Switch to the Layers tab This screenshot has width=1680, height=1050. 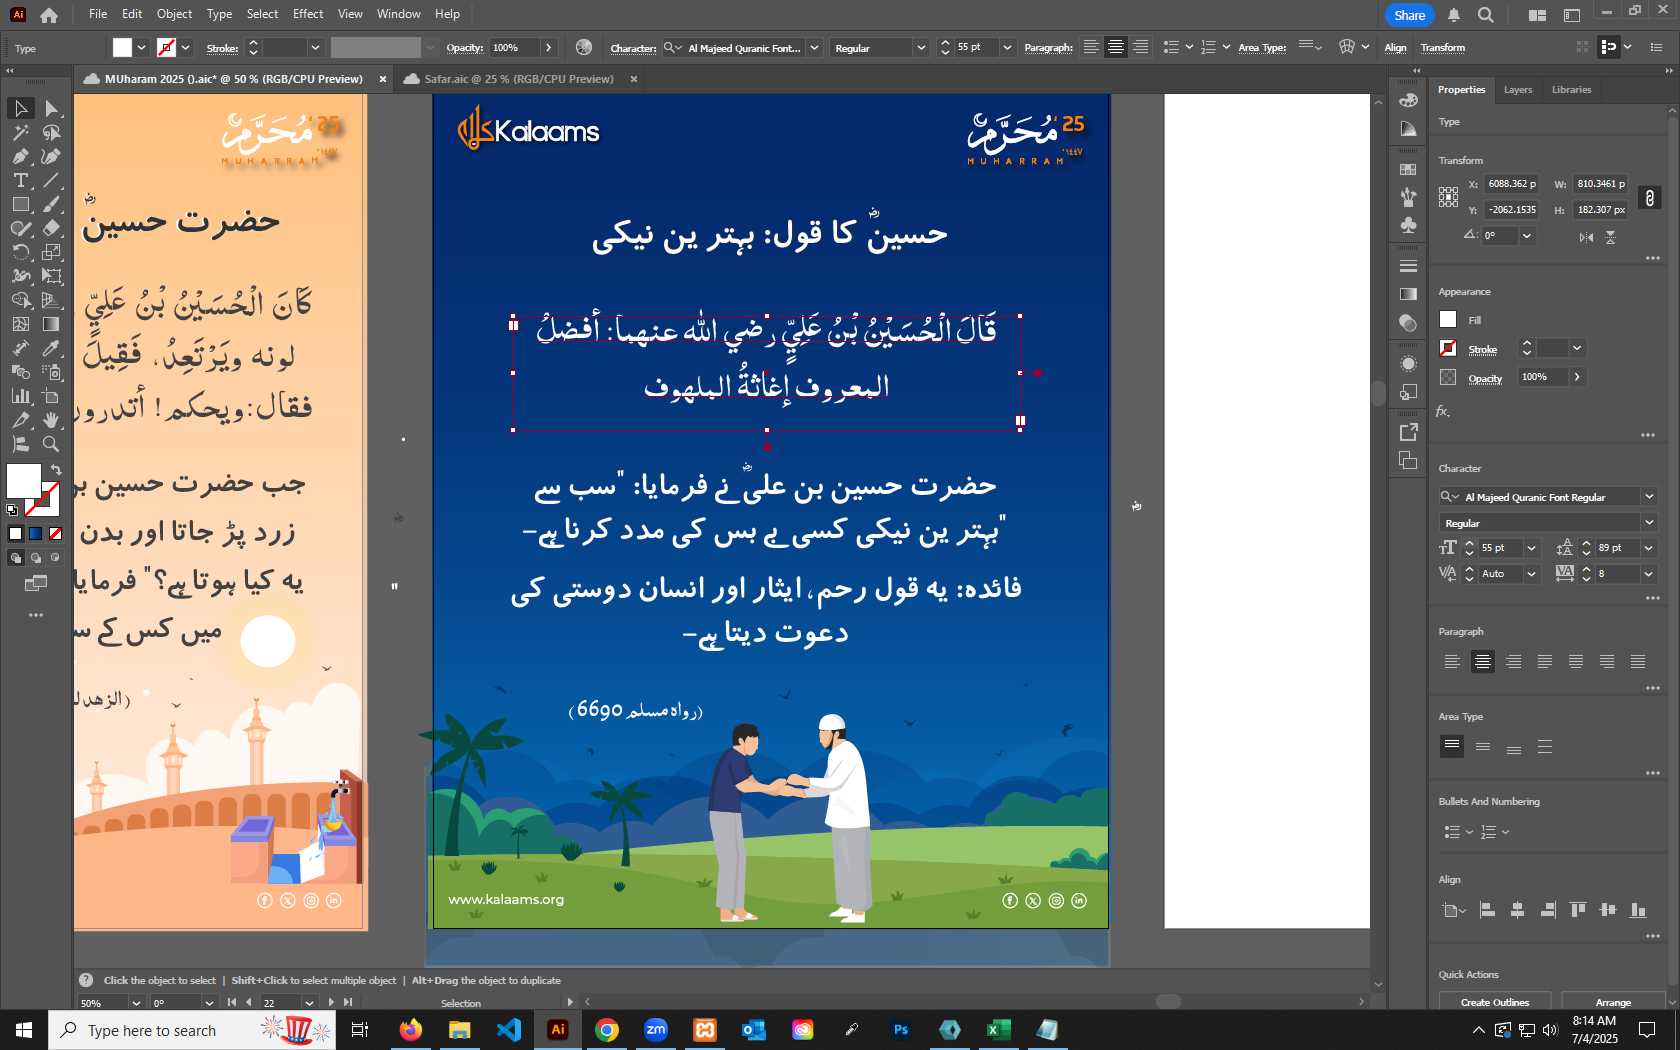coord(1518,90)
